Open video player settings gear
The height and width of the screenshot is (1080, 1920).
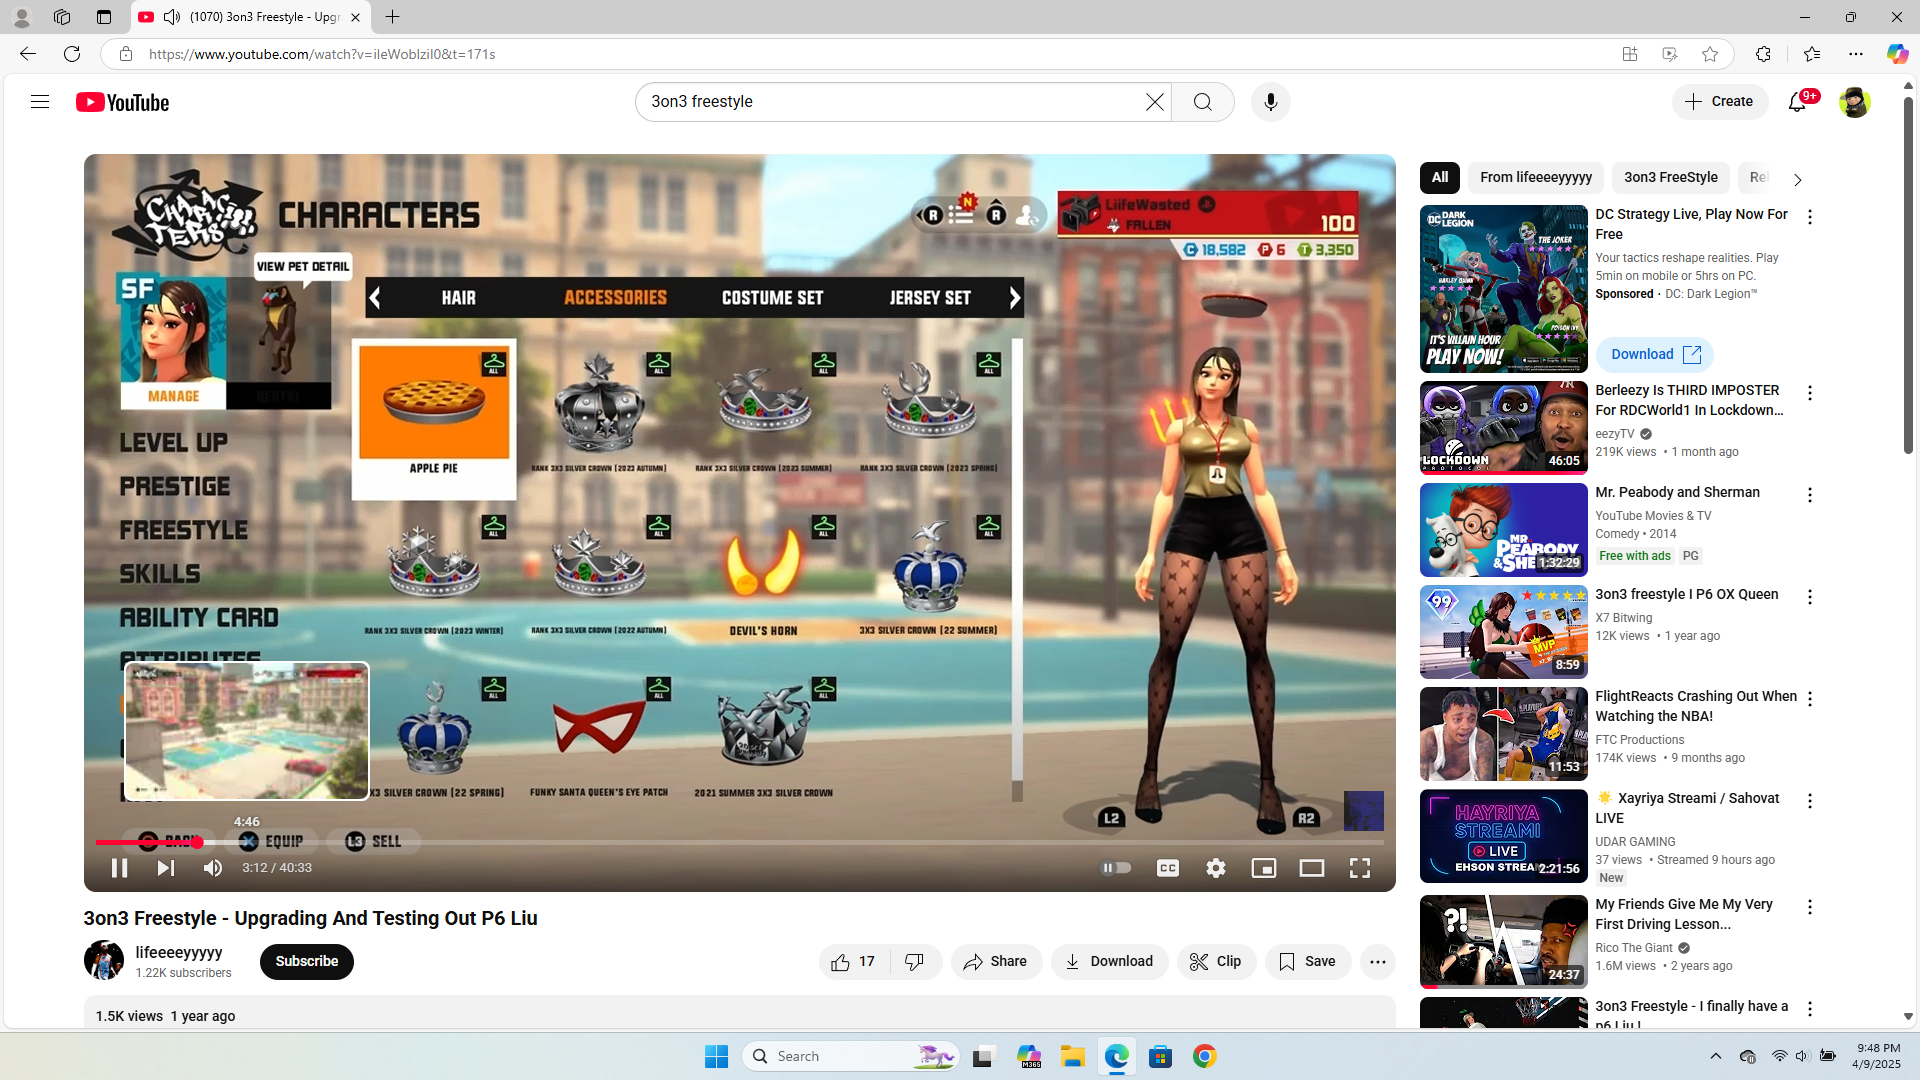[1216, 868]
